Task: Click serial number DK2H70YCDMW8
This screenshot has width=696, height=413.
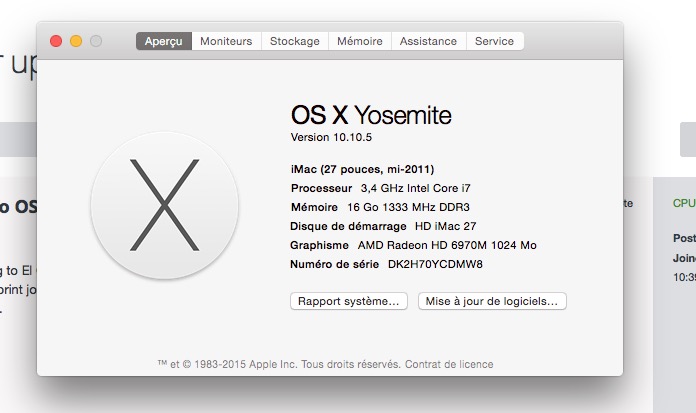Action: pos(435,264)
